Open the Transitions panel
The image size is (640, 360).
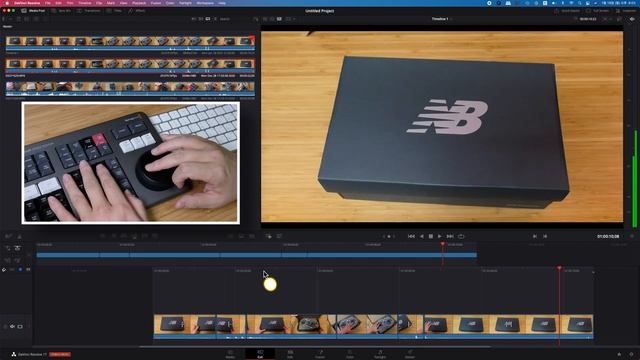(x=89, y=11)
